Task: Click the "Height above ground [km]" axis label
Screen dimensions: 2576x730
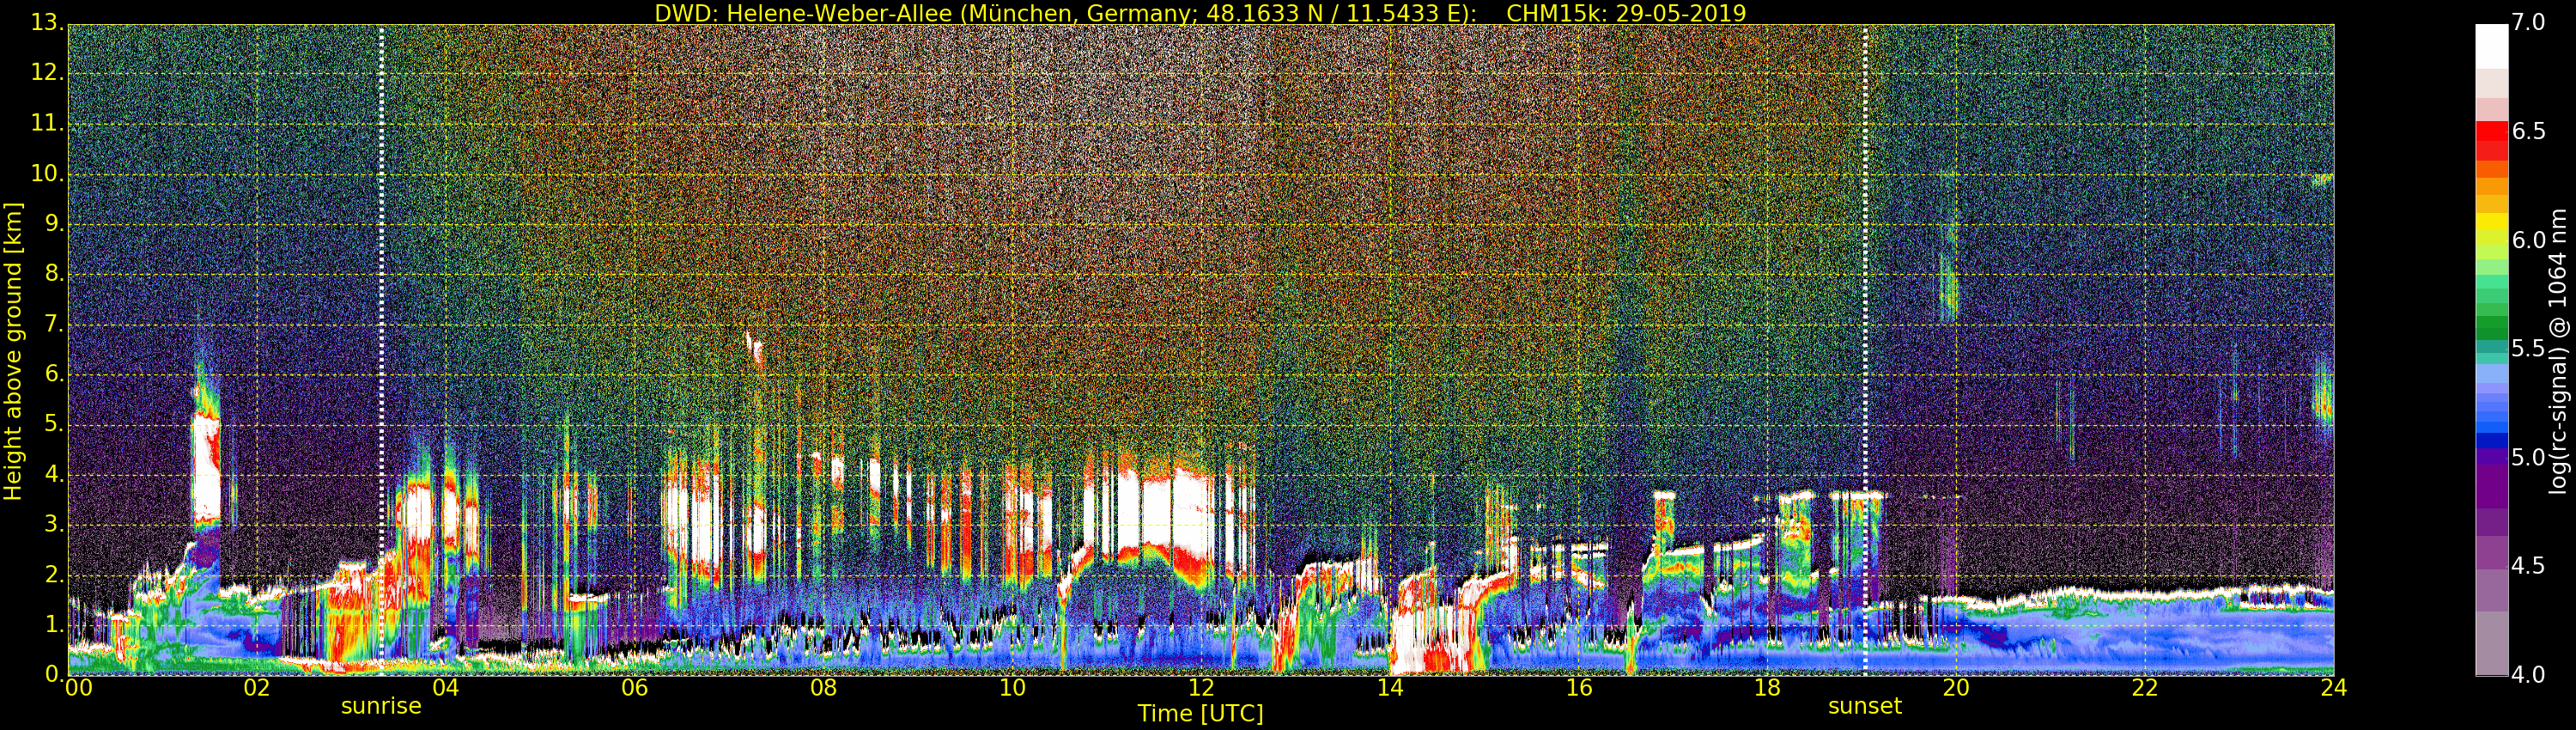Action: coord(13,351)
